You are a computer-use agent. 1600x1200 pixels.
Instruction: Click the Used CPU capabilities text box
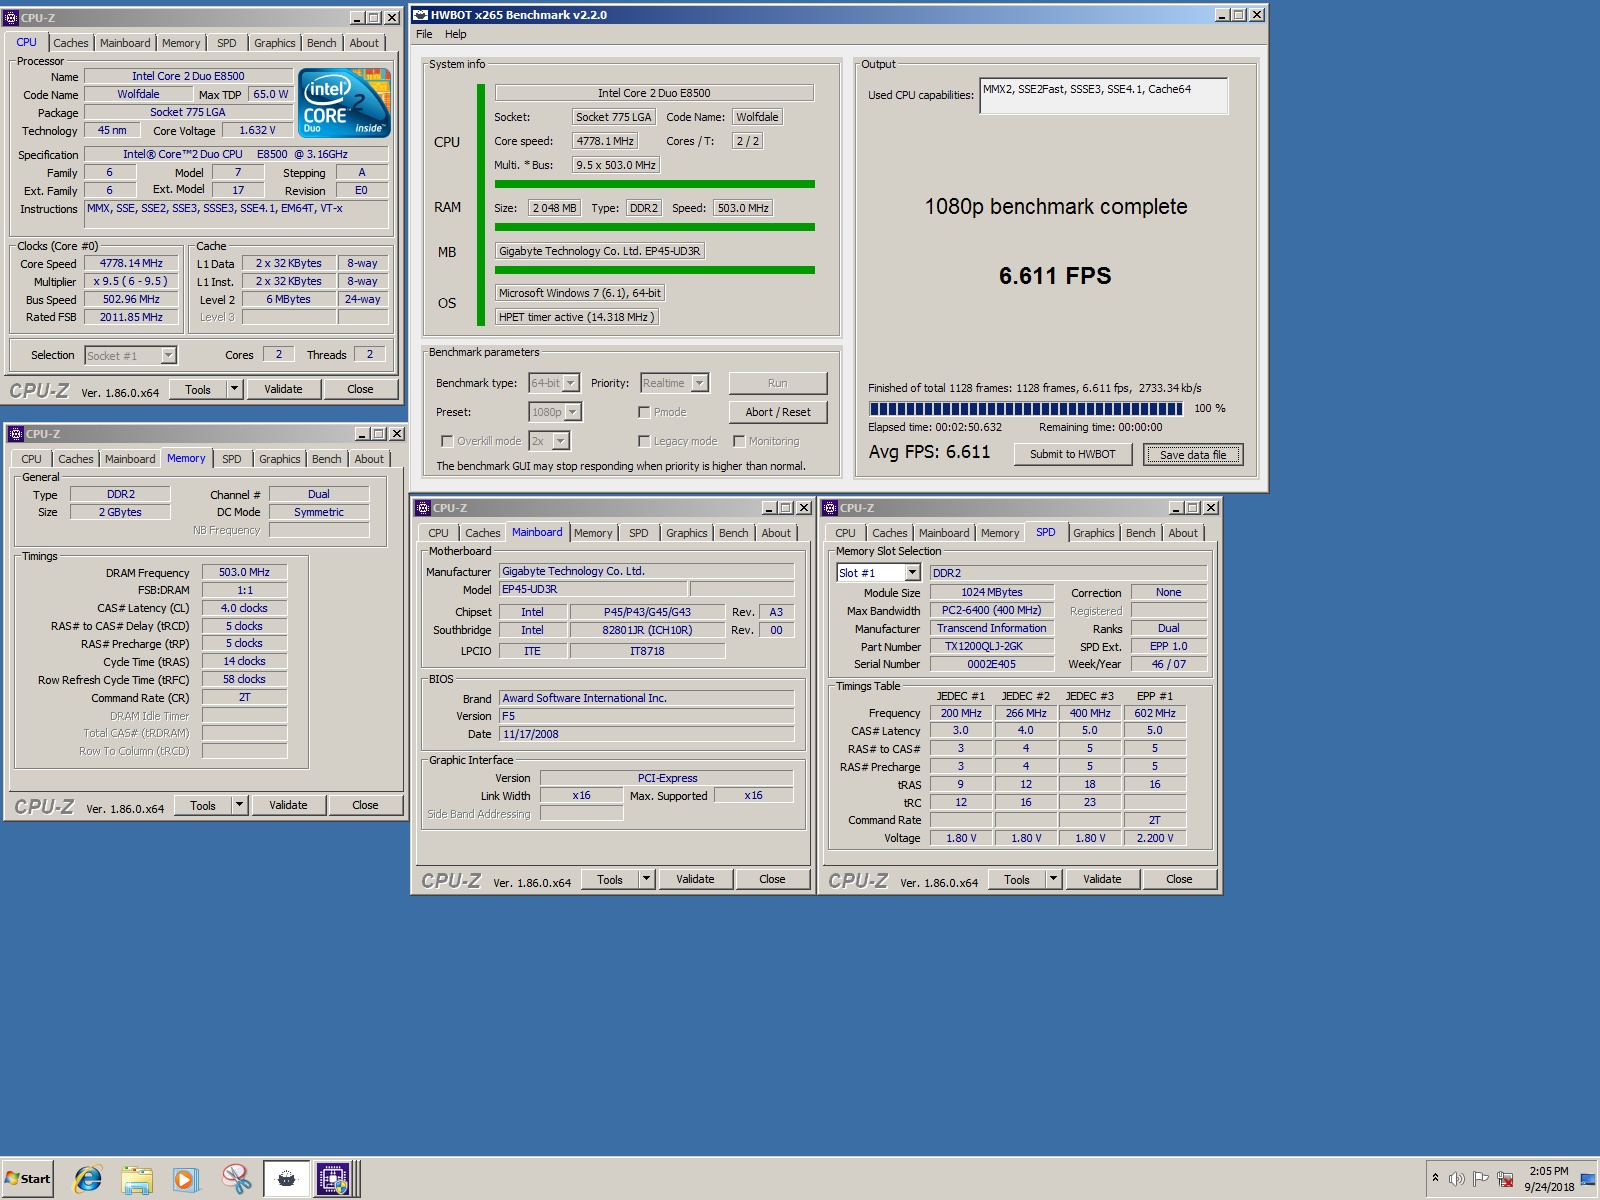1103,96
